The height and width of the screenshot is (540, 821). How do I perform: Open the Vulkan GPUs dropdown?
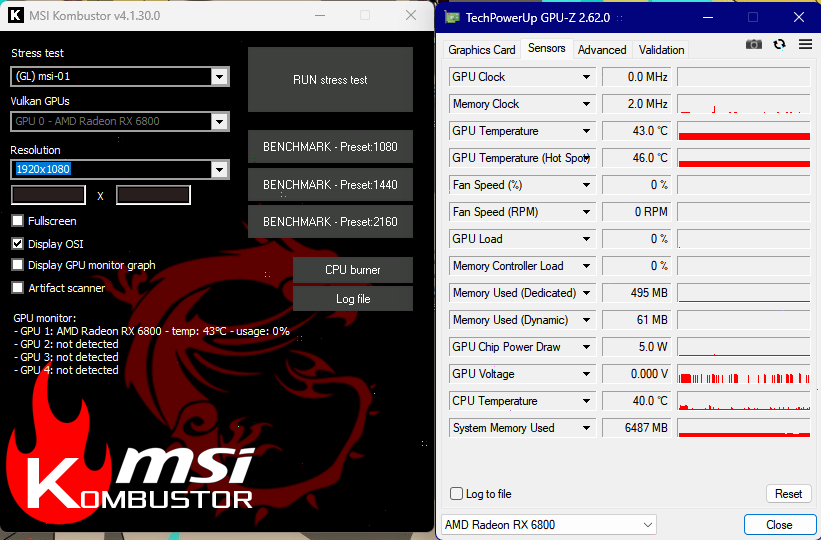point(219,122)
